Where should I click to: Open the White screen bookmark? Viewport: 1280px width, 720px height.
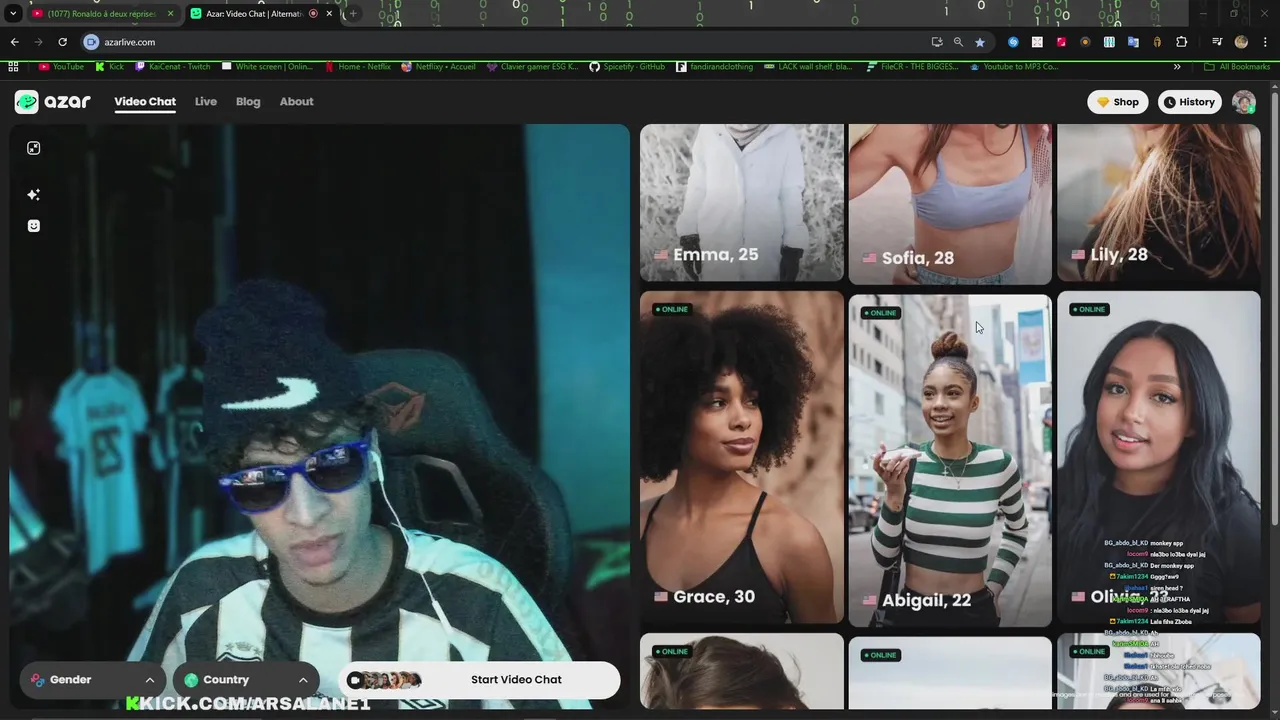click(x=267, y=67)
